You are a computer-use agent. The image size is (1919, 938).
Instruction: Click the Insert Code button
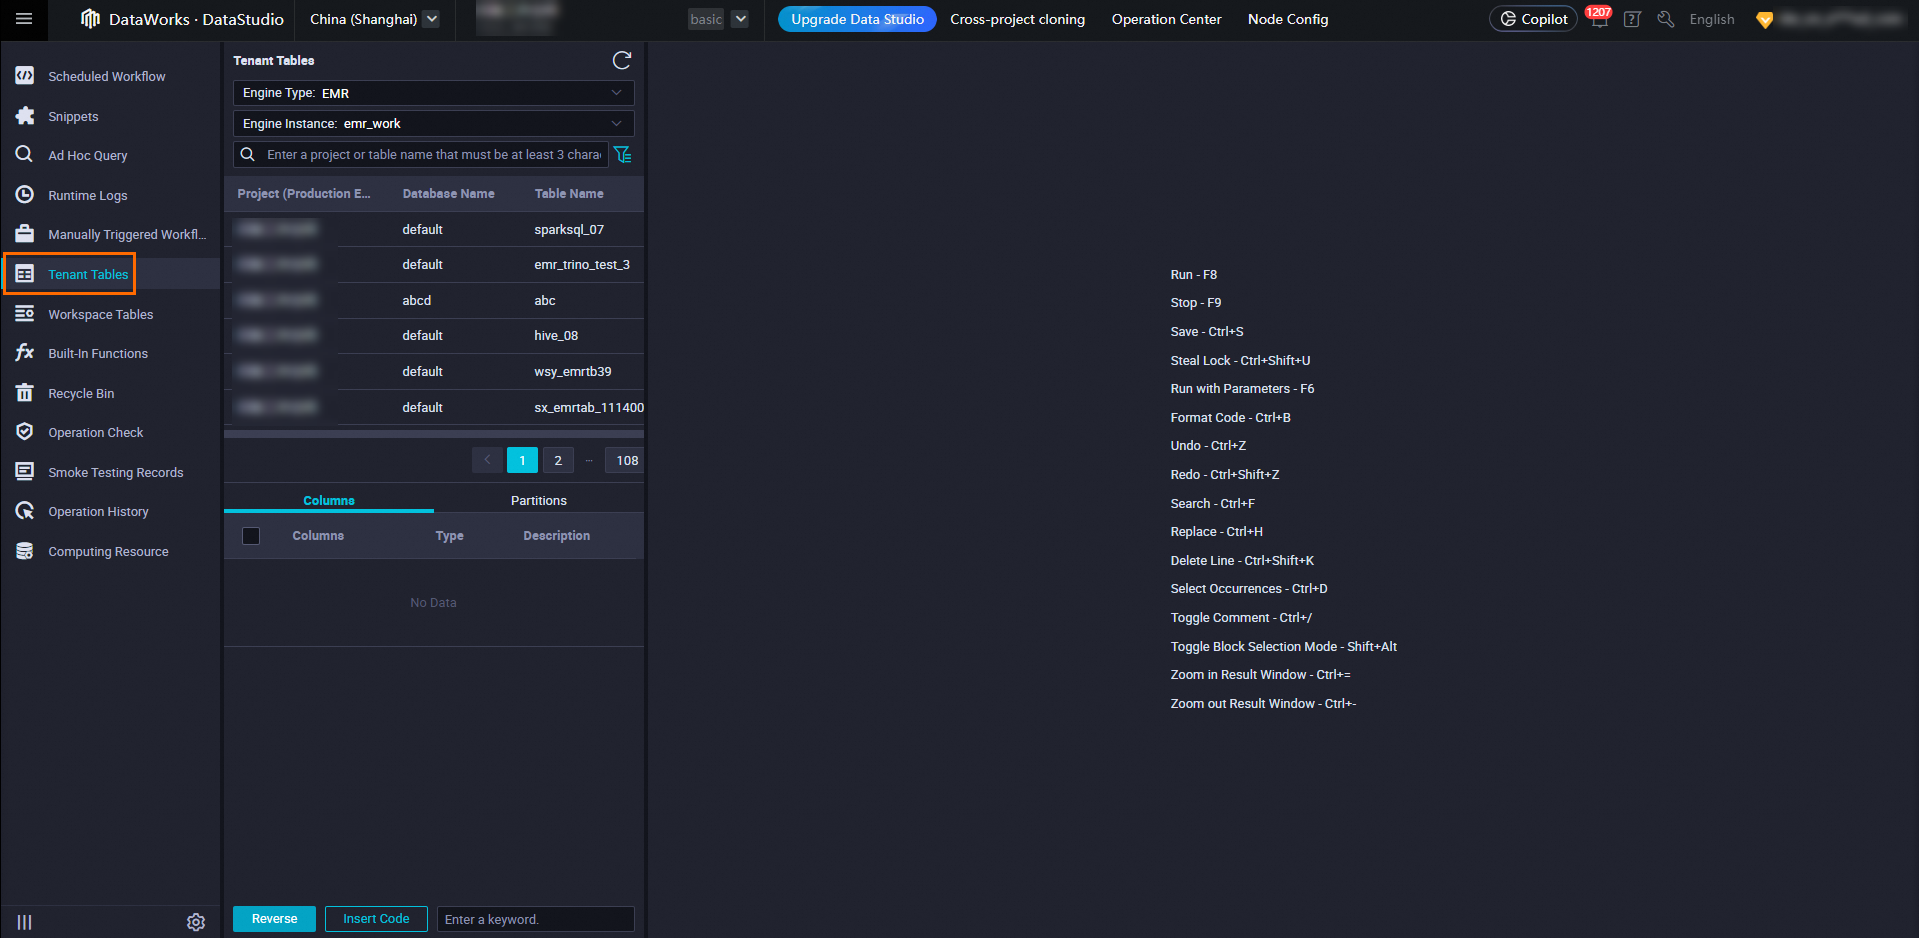(376, 919)
